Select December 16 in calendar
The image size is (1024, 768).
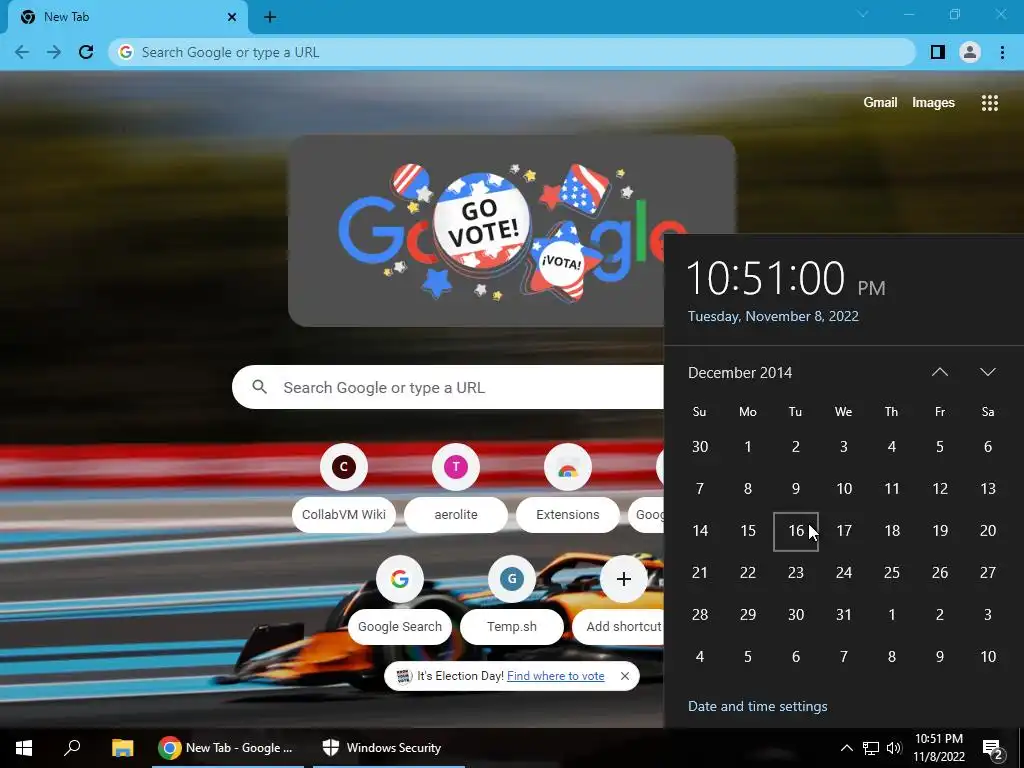click(796, 531)
